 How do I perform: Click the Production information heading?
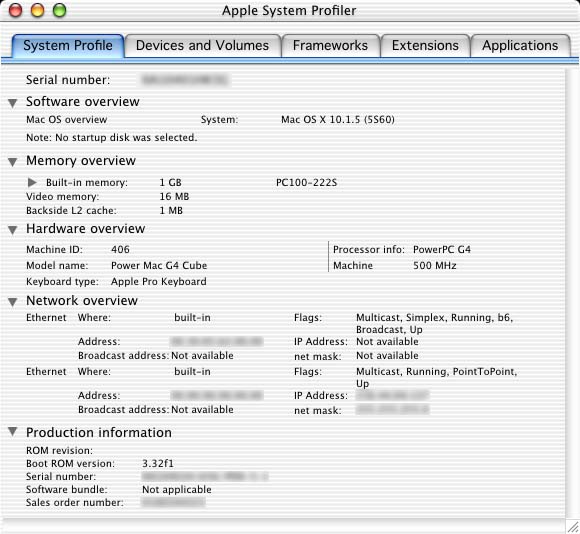99,433
